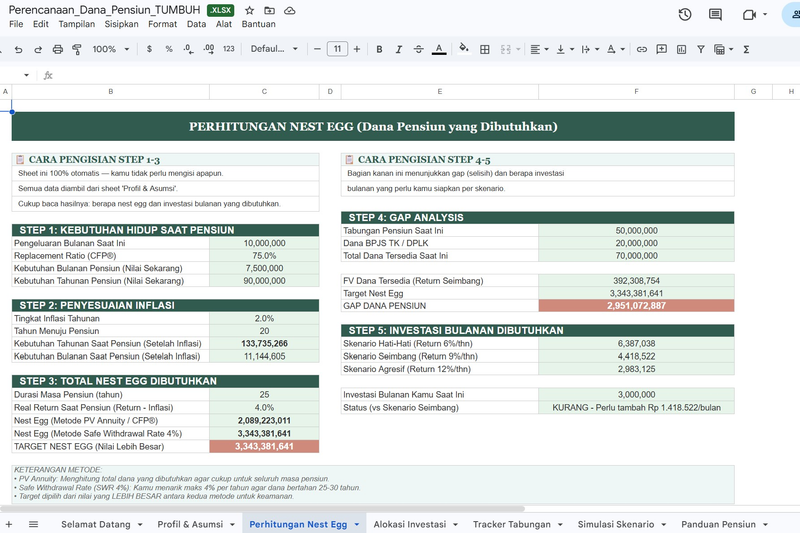Expand text wrapping options
This screenshot has height=533, width=800.
597,49
